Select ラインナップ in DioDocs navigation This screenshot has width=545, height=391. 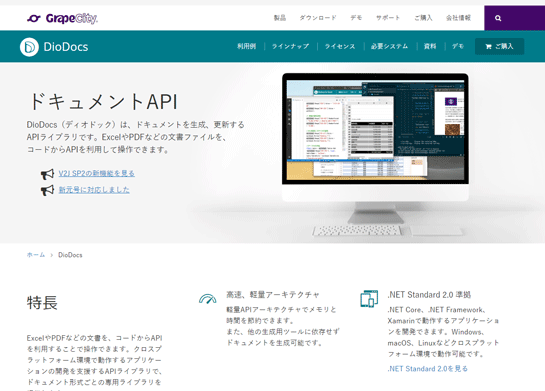pyautogui.click(x=290, y=46)
